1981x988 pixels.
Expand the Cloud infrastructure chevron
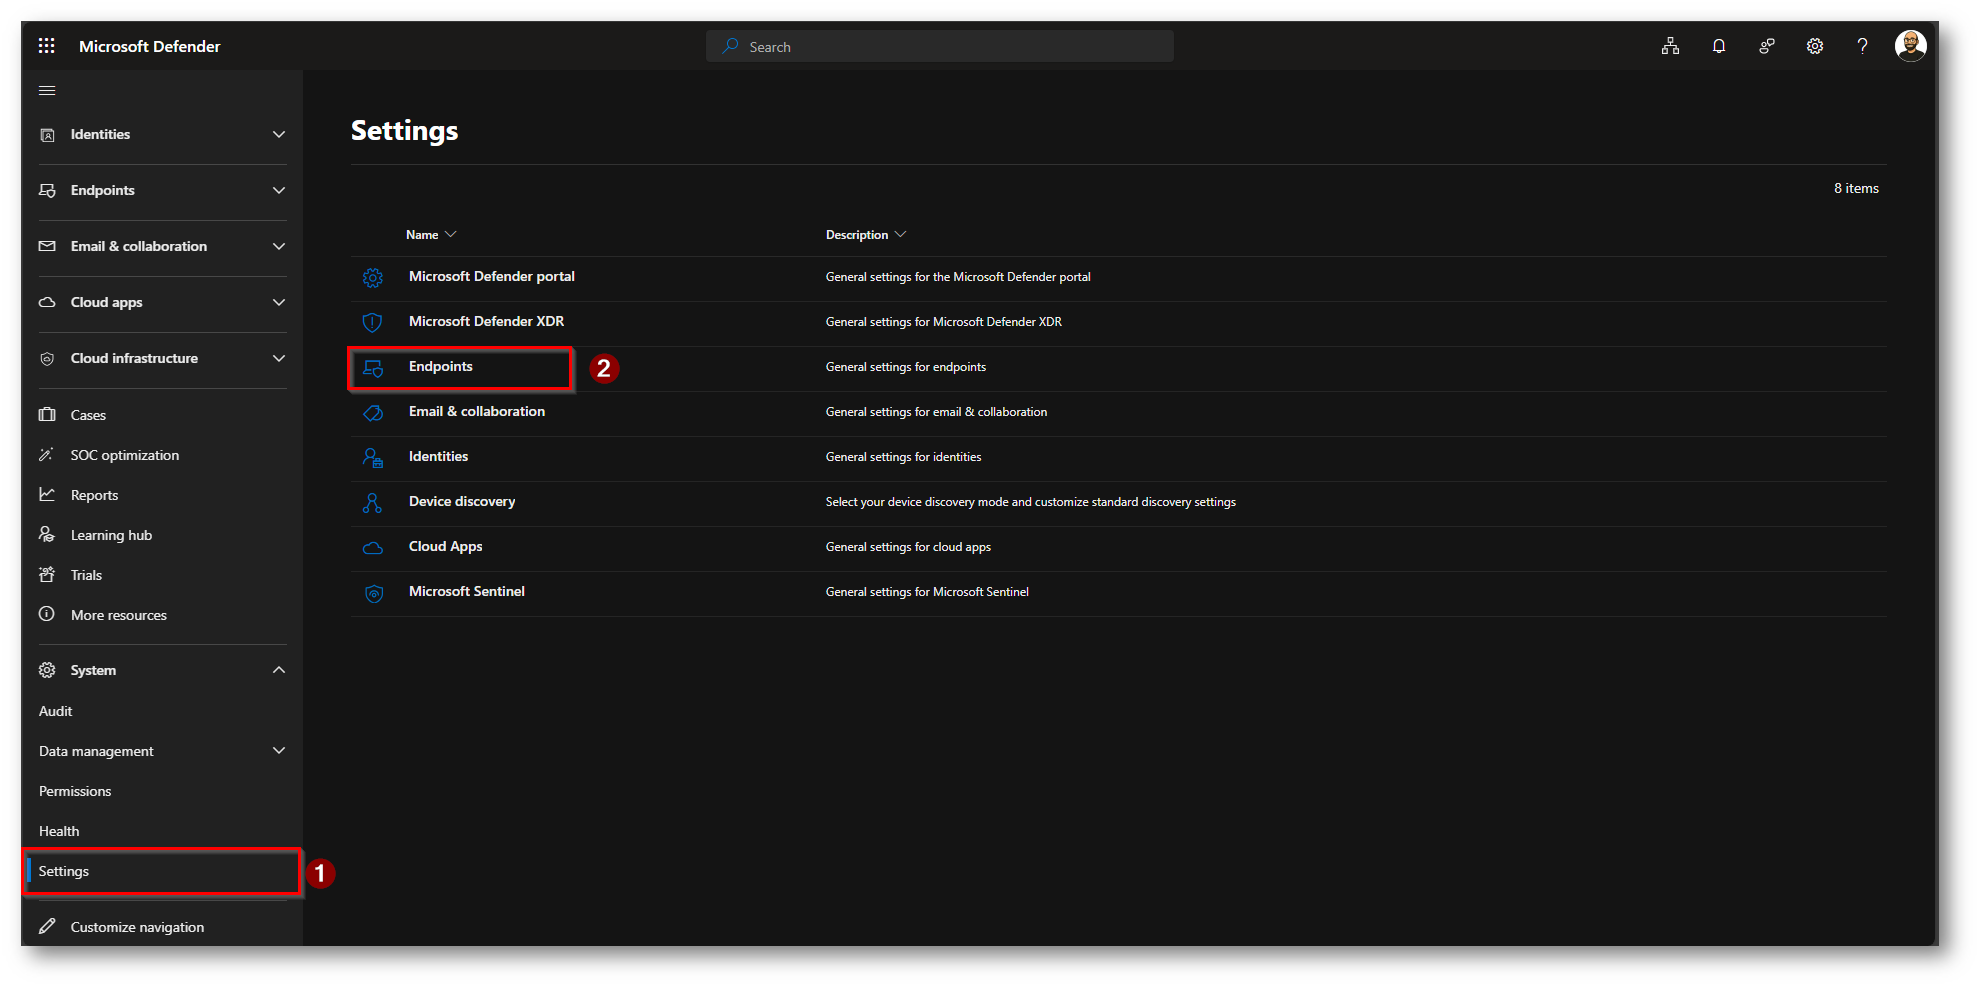[279, 359]
